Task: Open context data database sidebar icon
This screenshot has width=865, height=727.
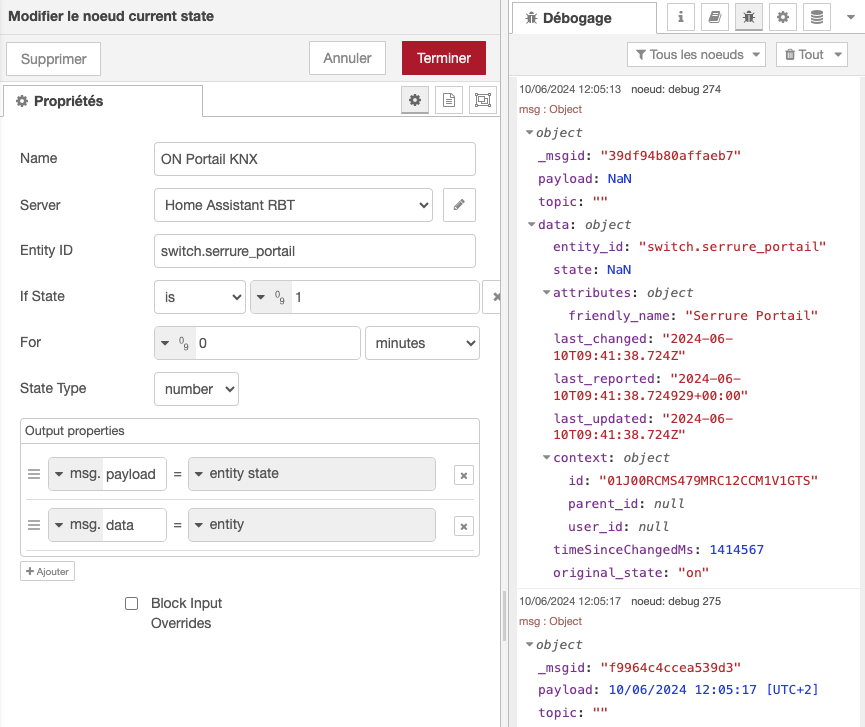Action: click(x=817, y=17)
